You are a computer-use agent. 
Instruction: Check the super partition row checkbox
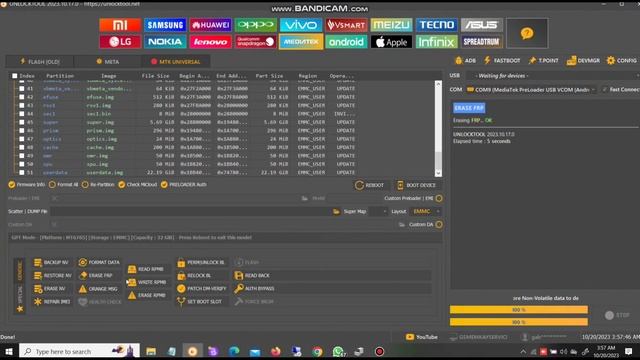click(22, 122)
